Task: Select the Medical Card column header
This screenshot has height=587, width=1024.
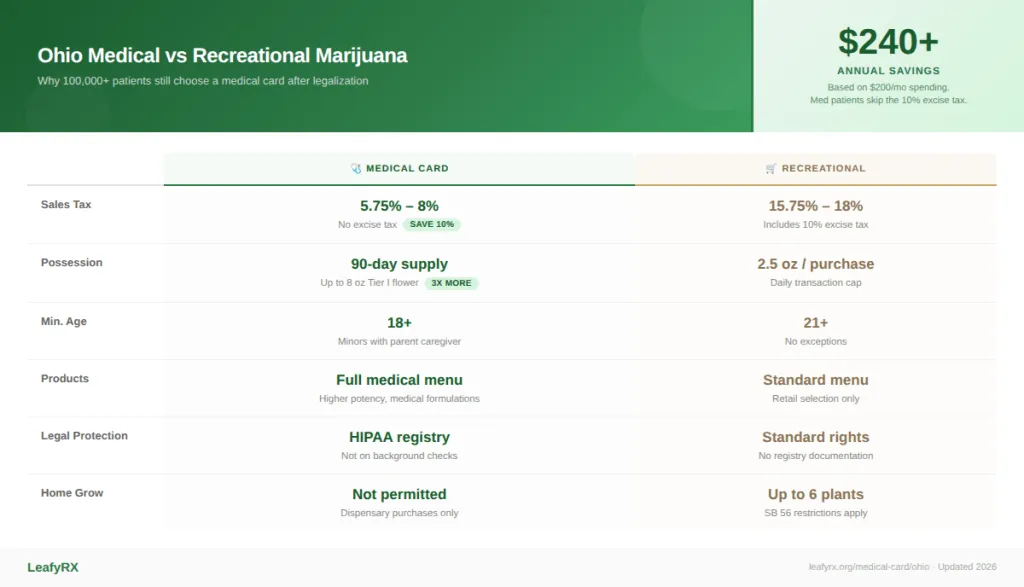Action: coord(399,169)
